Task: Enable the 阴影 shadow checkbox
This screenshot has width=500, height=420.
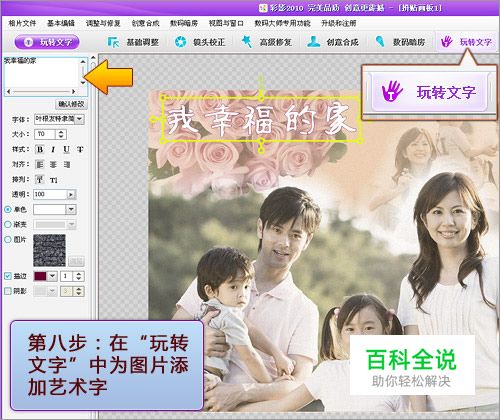Action: pos(8,291)
